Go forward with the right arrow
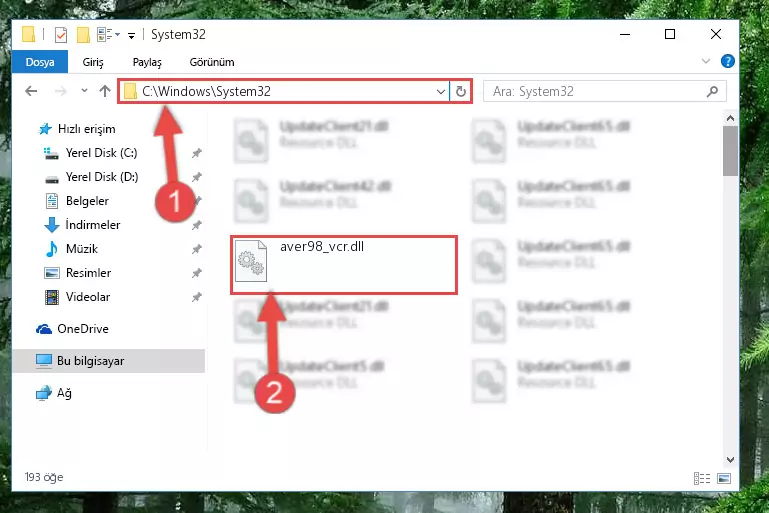 [60, 91]
